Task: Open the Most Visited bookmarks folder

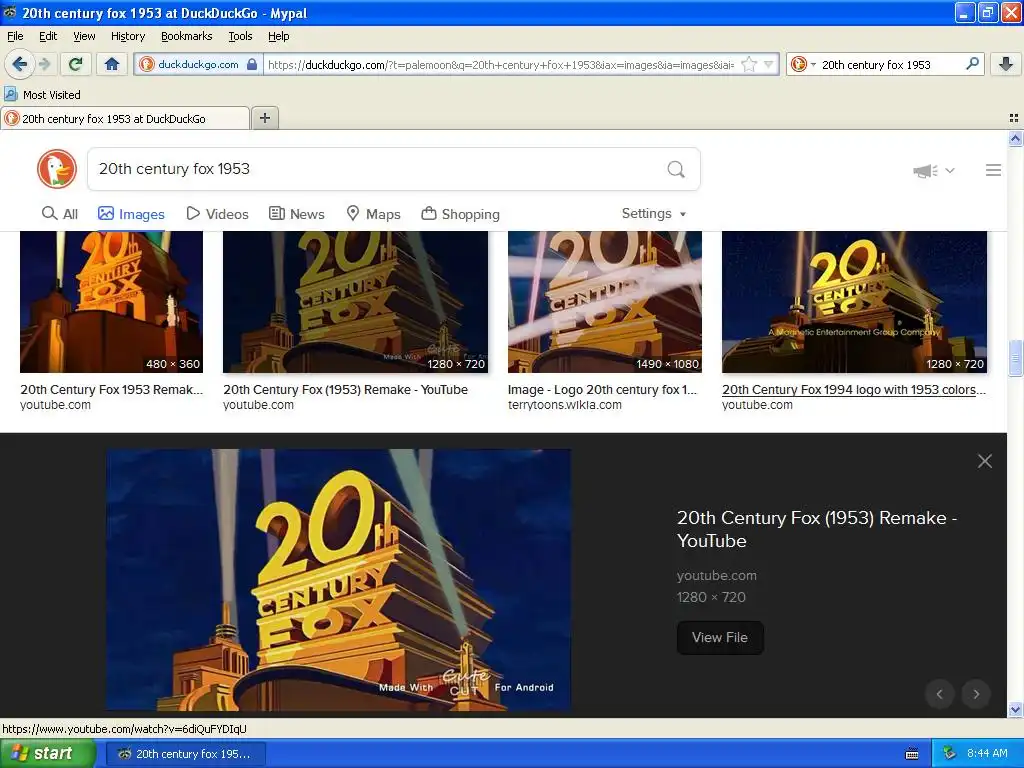Action: (42, 95)
